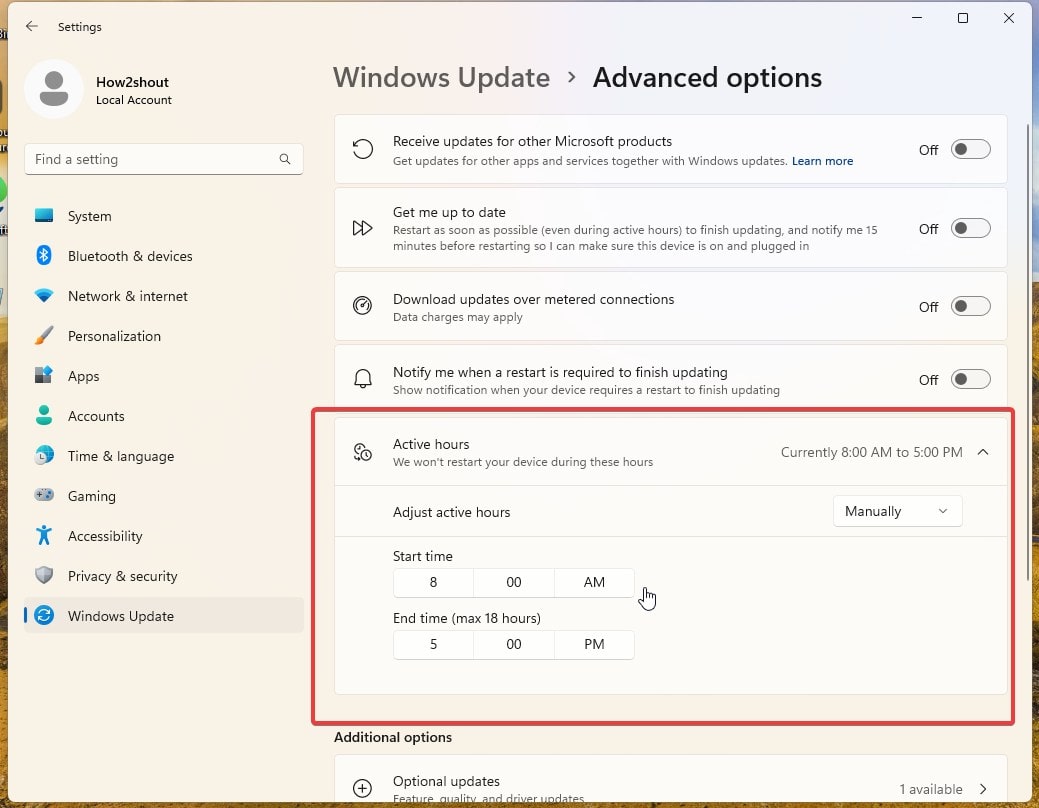Click the vertical scrollbar on the right
This screenshot has width=1039, height=808.
click(1028, 350)
